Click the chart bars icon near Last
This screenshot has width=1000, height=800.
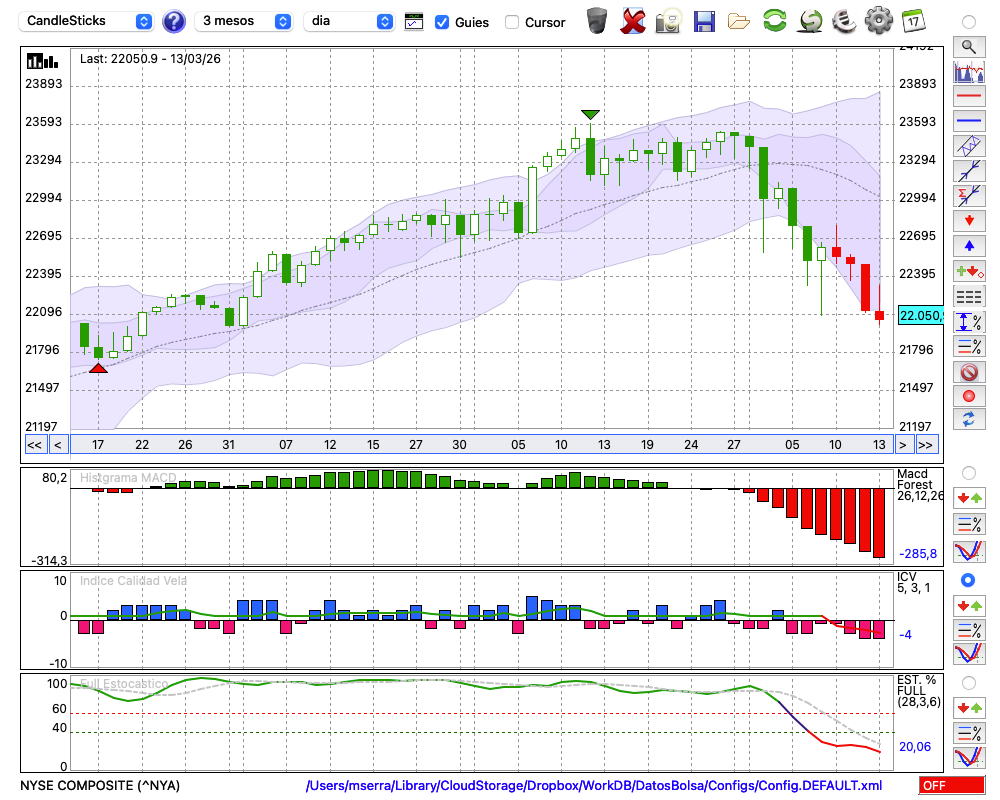coord(42,61)
